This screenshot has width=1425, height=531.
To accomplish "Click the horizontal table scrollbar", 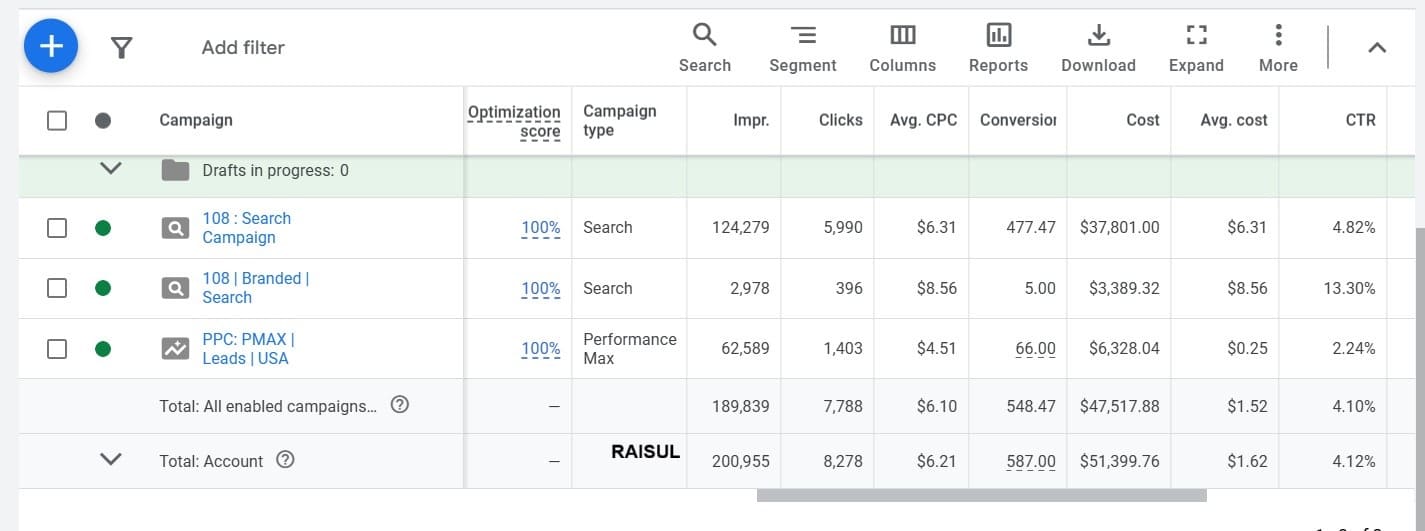I will coord(981,495).
